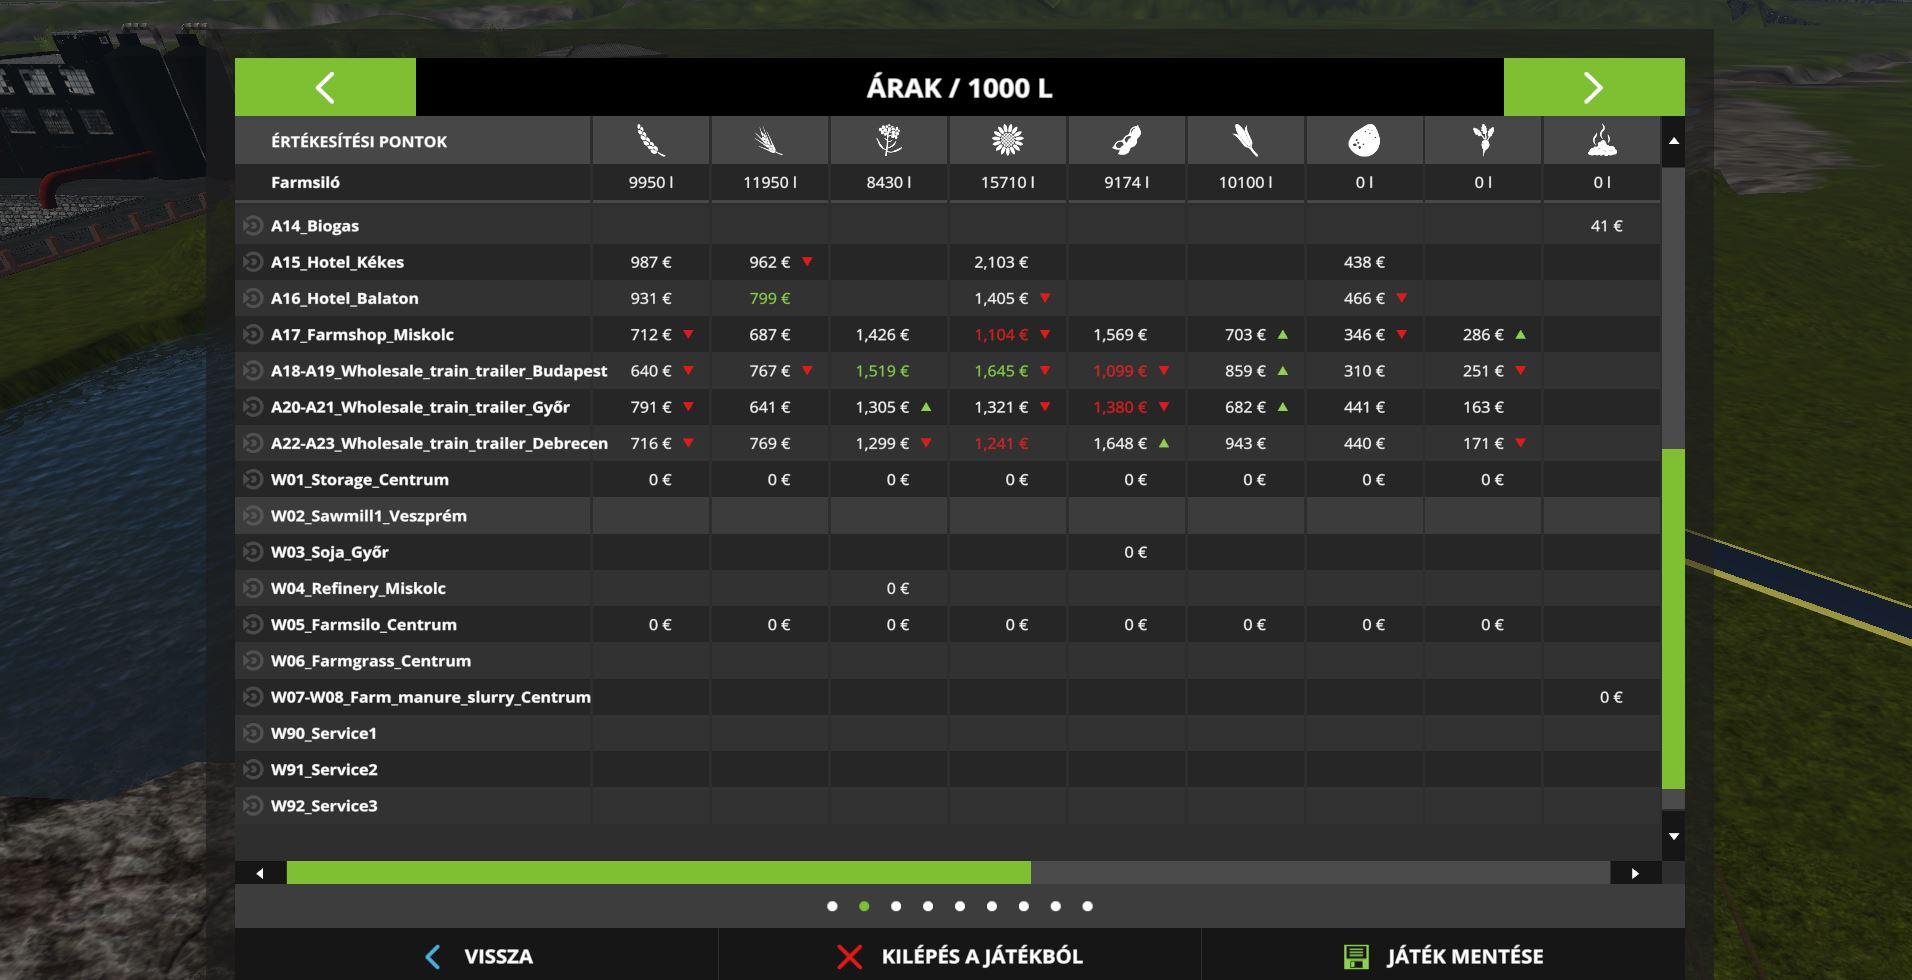The height and width of the screenshot is (980, 1912).
Task: Go to next page with right arrow
Action: point(1593,87)
